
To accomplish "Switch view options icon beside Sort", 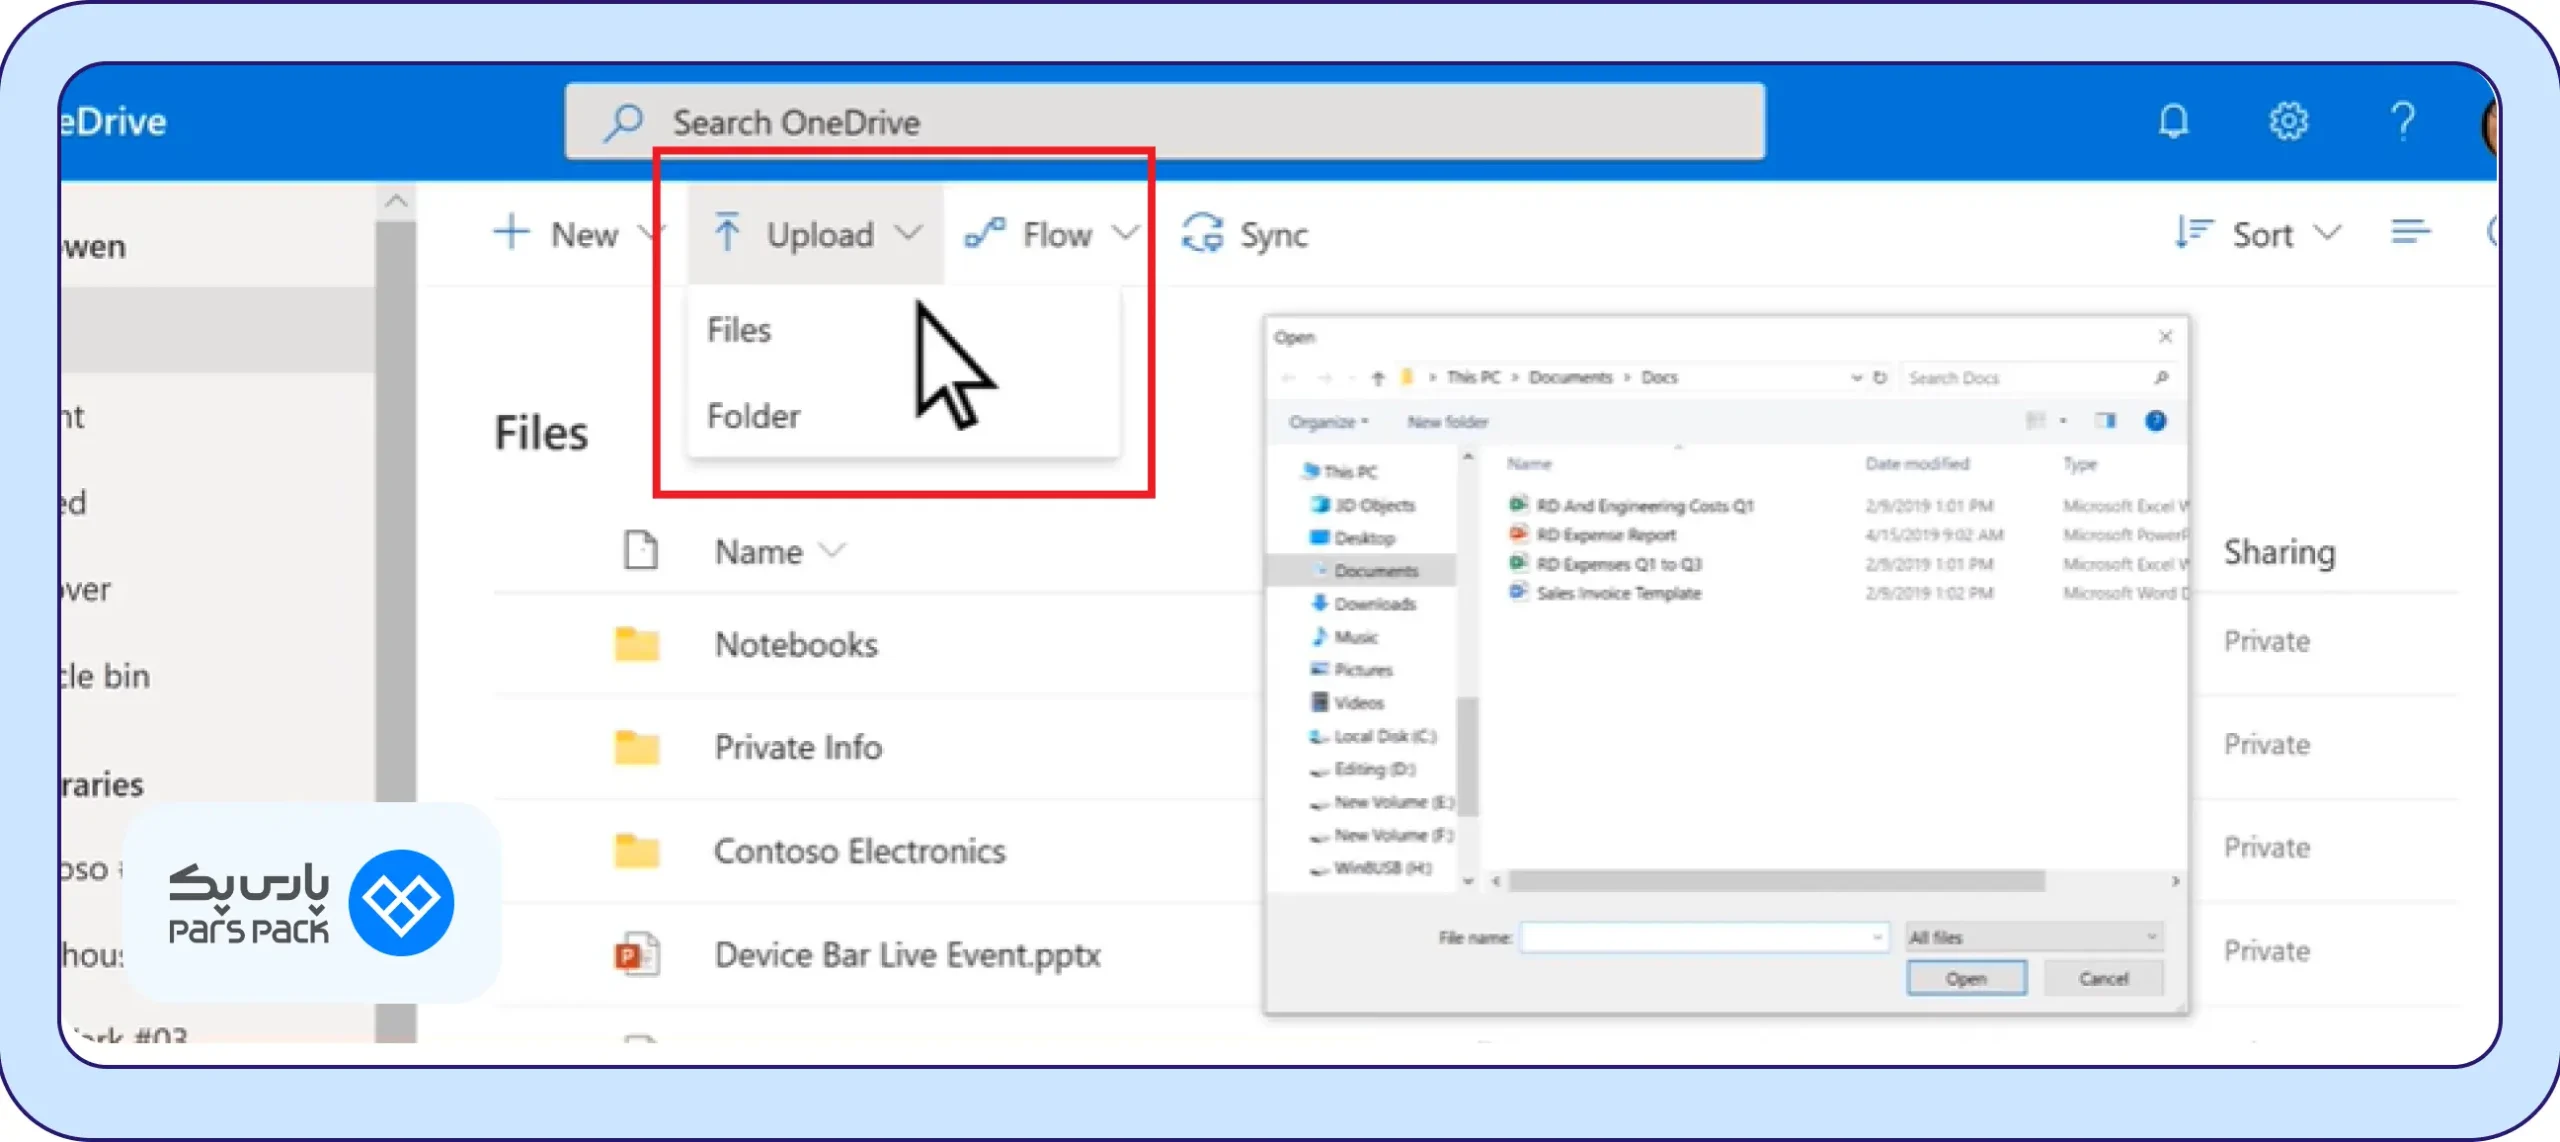I will [x=2411, y=233].
